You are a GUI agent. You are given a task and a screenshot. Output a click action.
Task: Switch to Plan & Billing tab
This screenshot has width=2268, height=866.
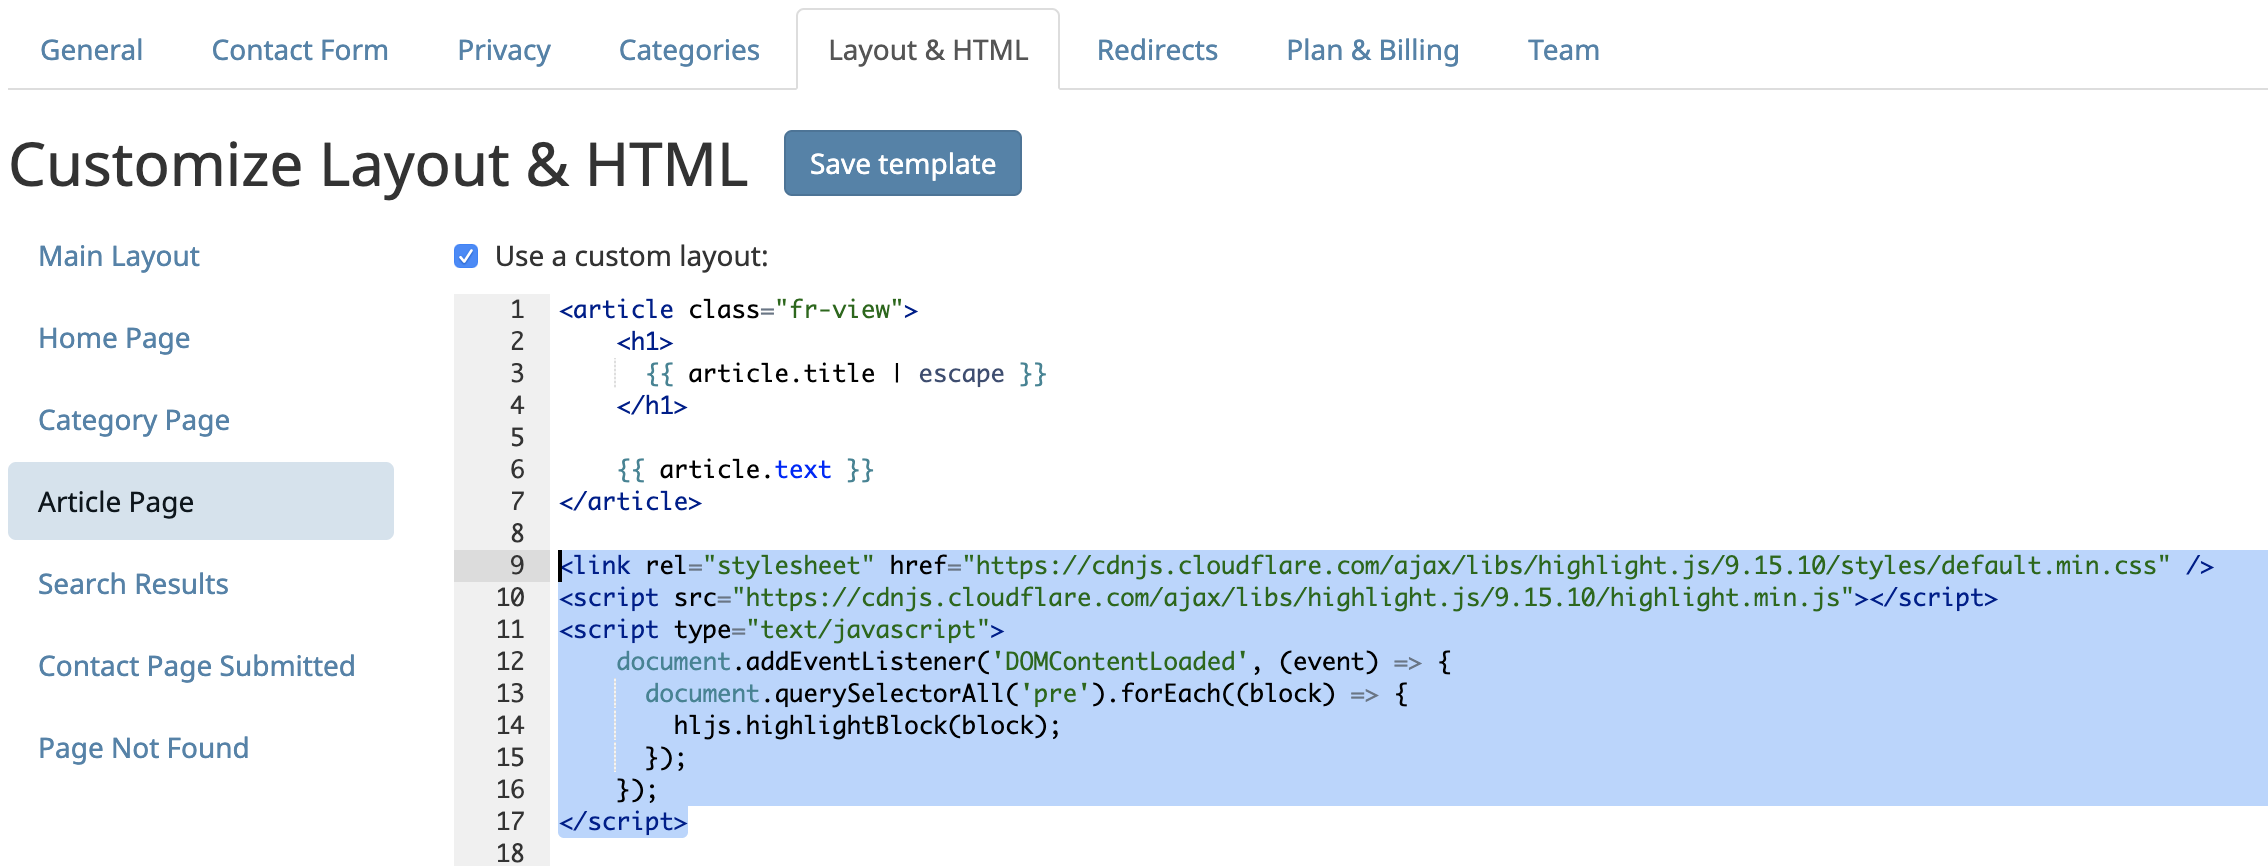(1373, 50)
